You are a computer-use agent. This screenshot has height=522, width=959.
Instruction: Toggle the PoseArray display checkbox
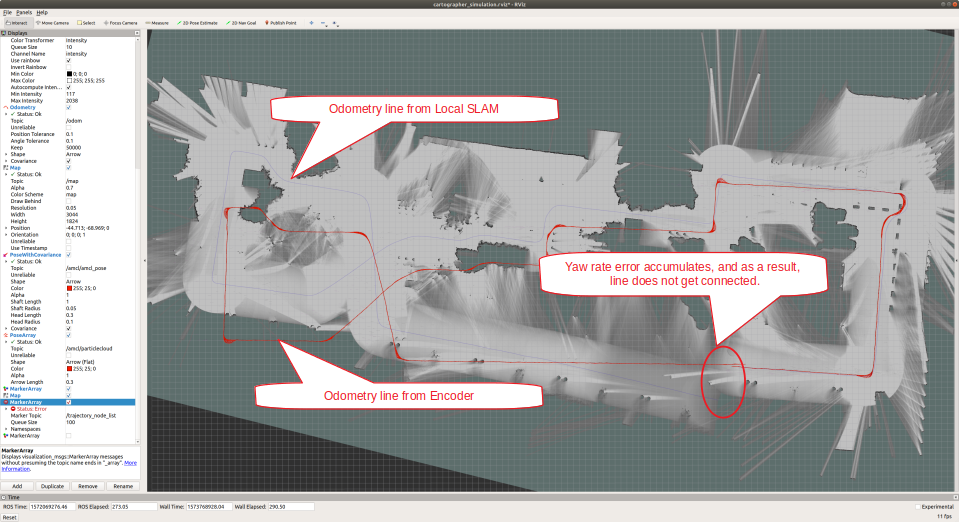point(68,335)
